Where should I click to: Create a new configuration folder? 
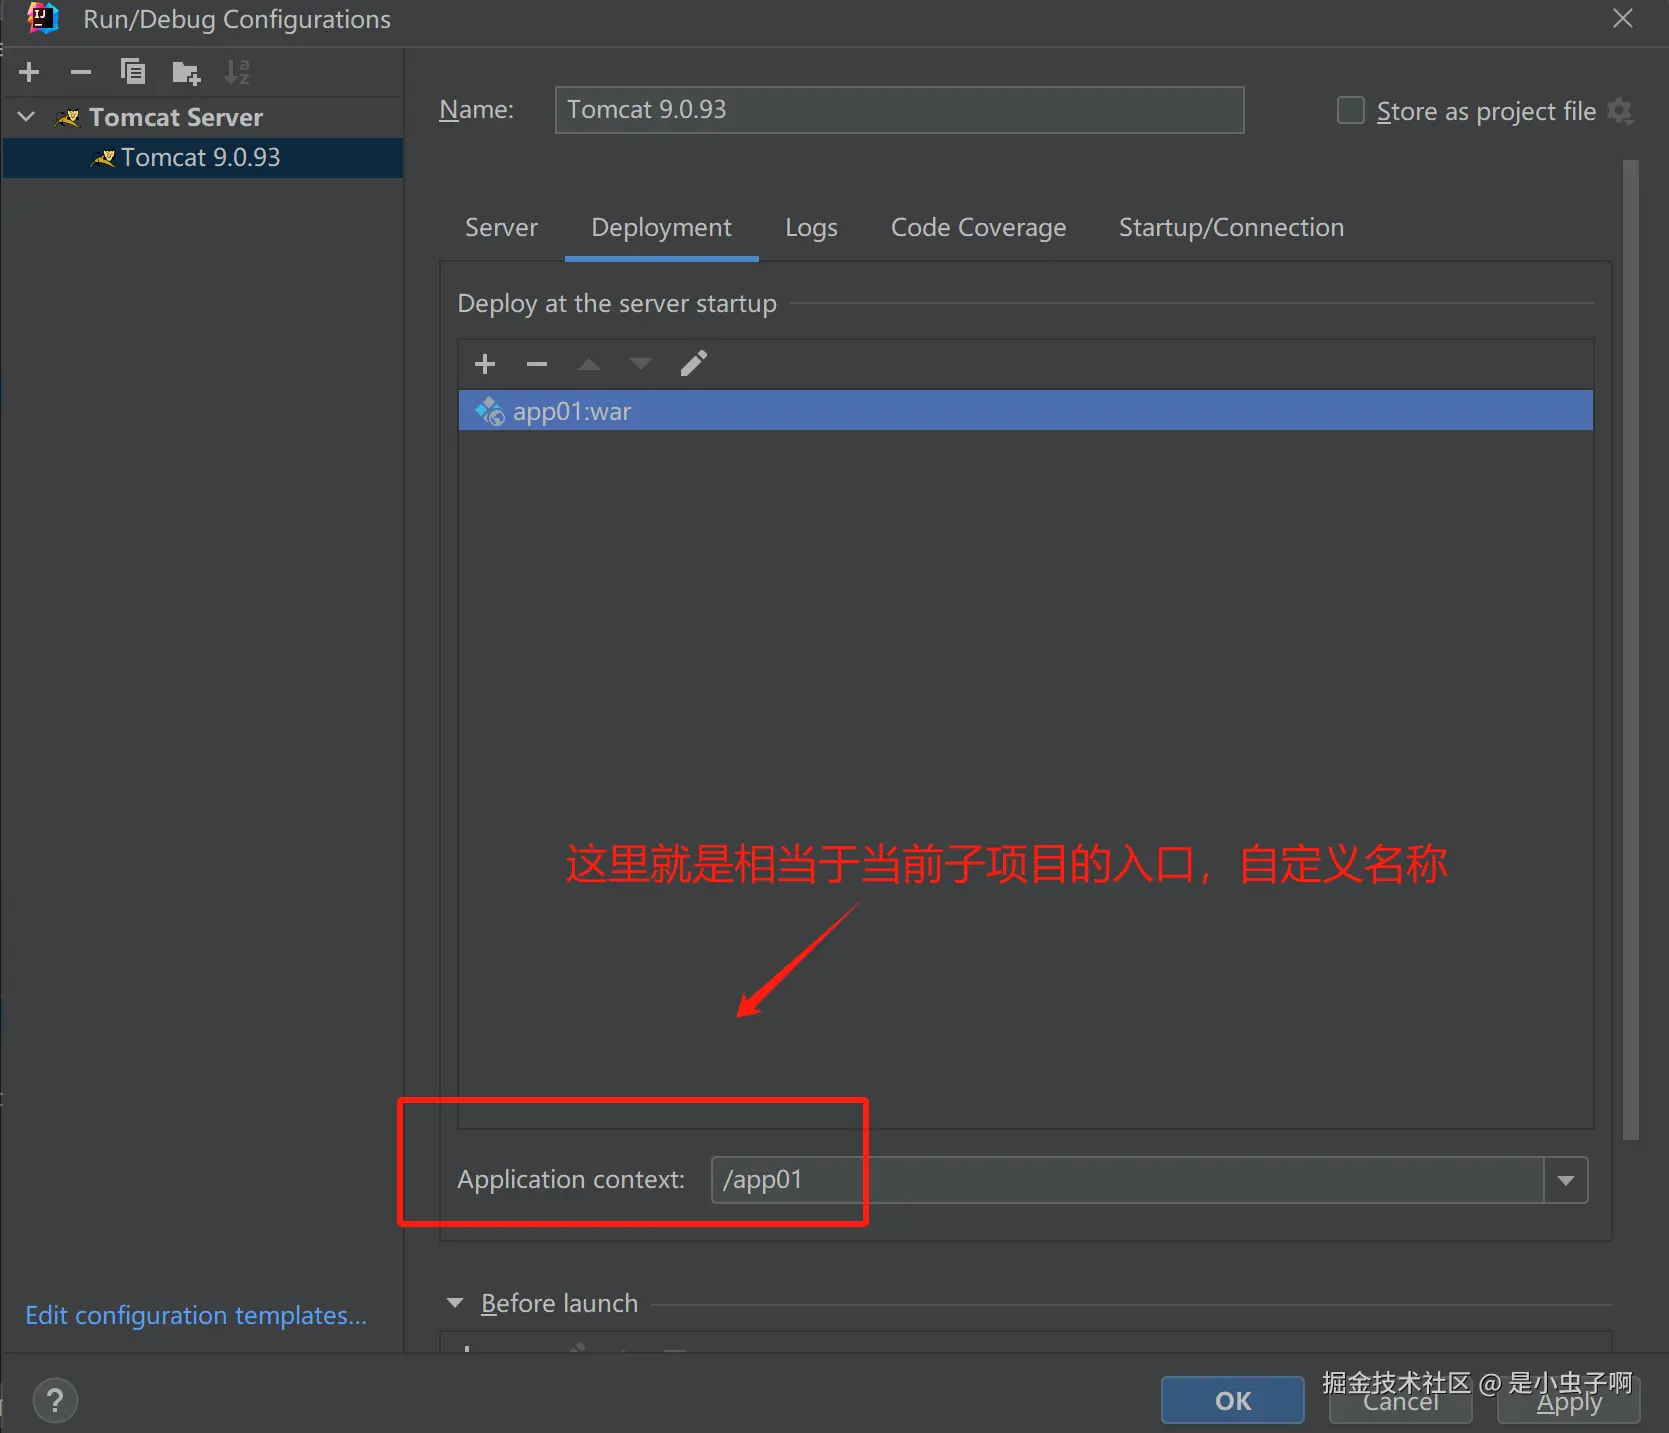point(186,72)
